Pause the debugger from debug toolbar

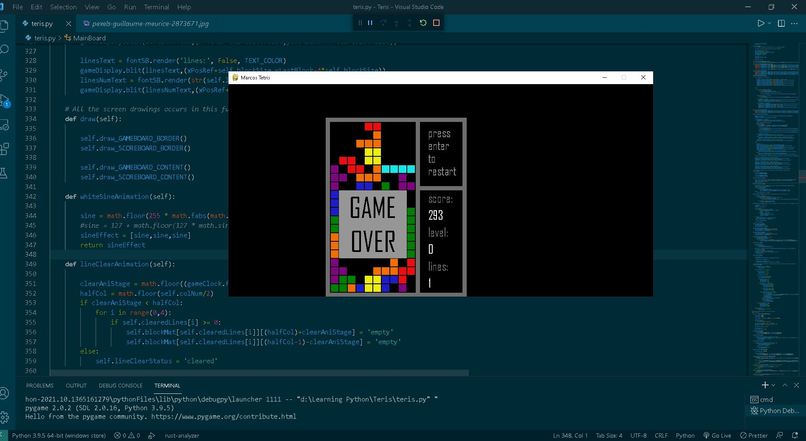pos(370,23)
